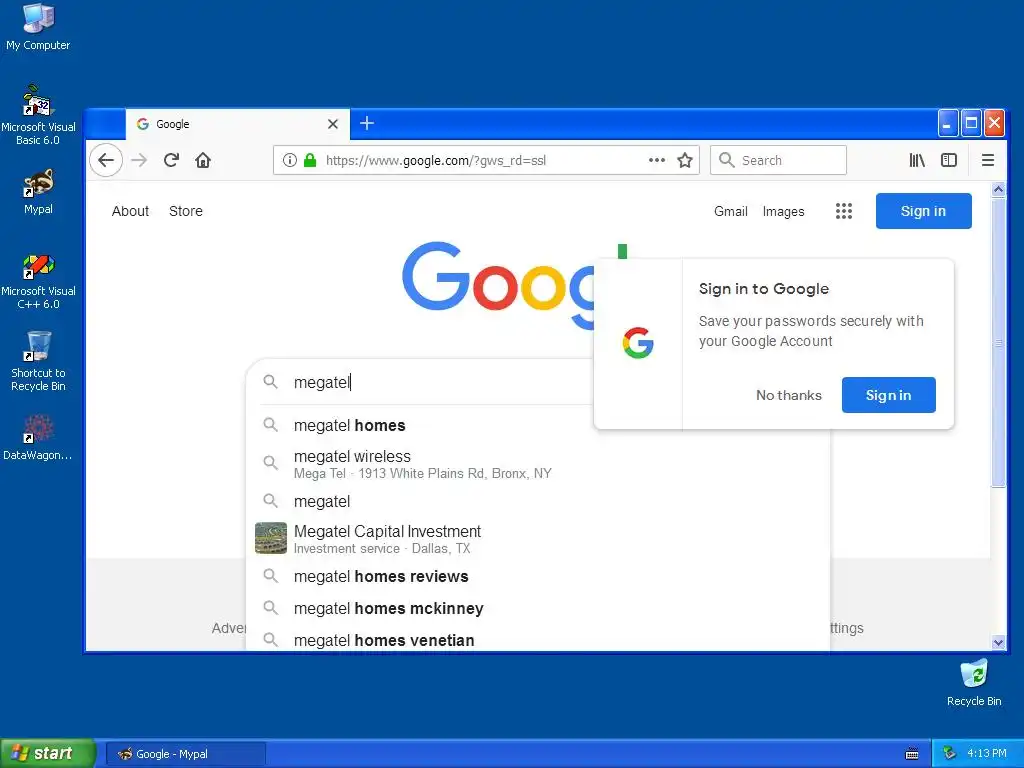Open the Windows Start menu
1024x768 pixels.
(x=47, y=754)
